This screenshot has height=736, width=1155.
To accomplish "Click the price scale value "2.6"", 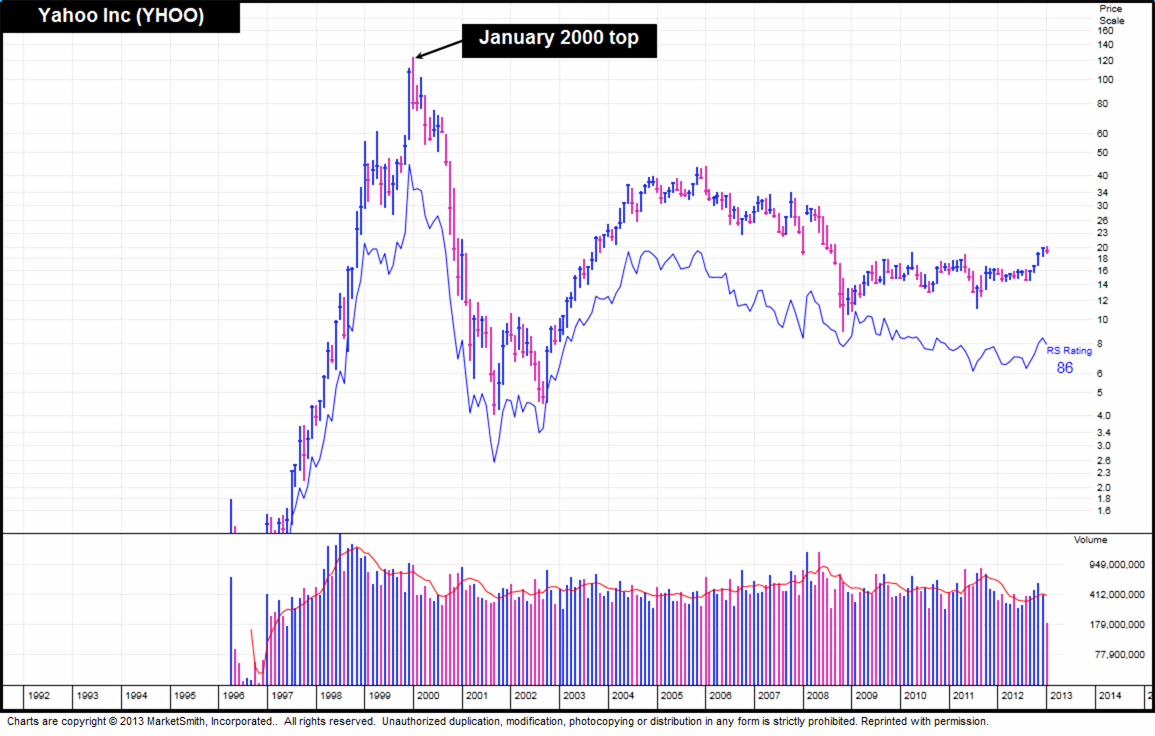I will point(1104,461).
